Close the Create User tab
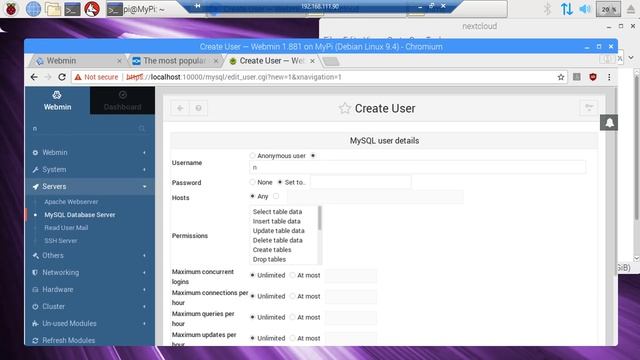 [x=312, y=61]
